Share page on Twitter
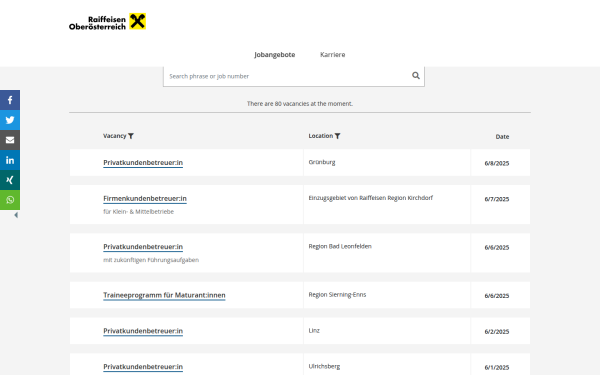600x375 pixels. [10, 120]
